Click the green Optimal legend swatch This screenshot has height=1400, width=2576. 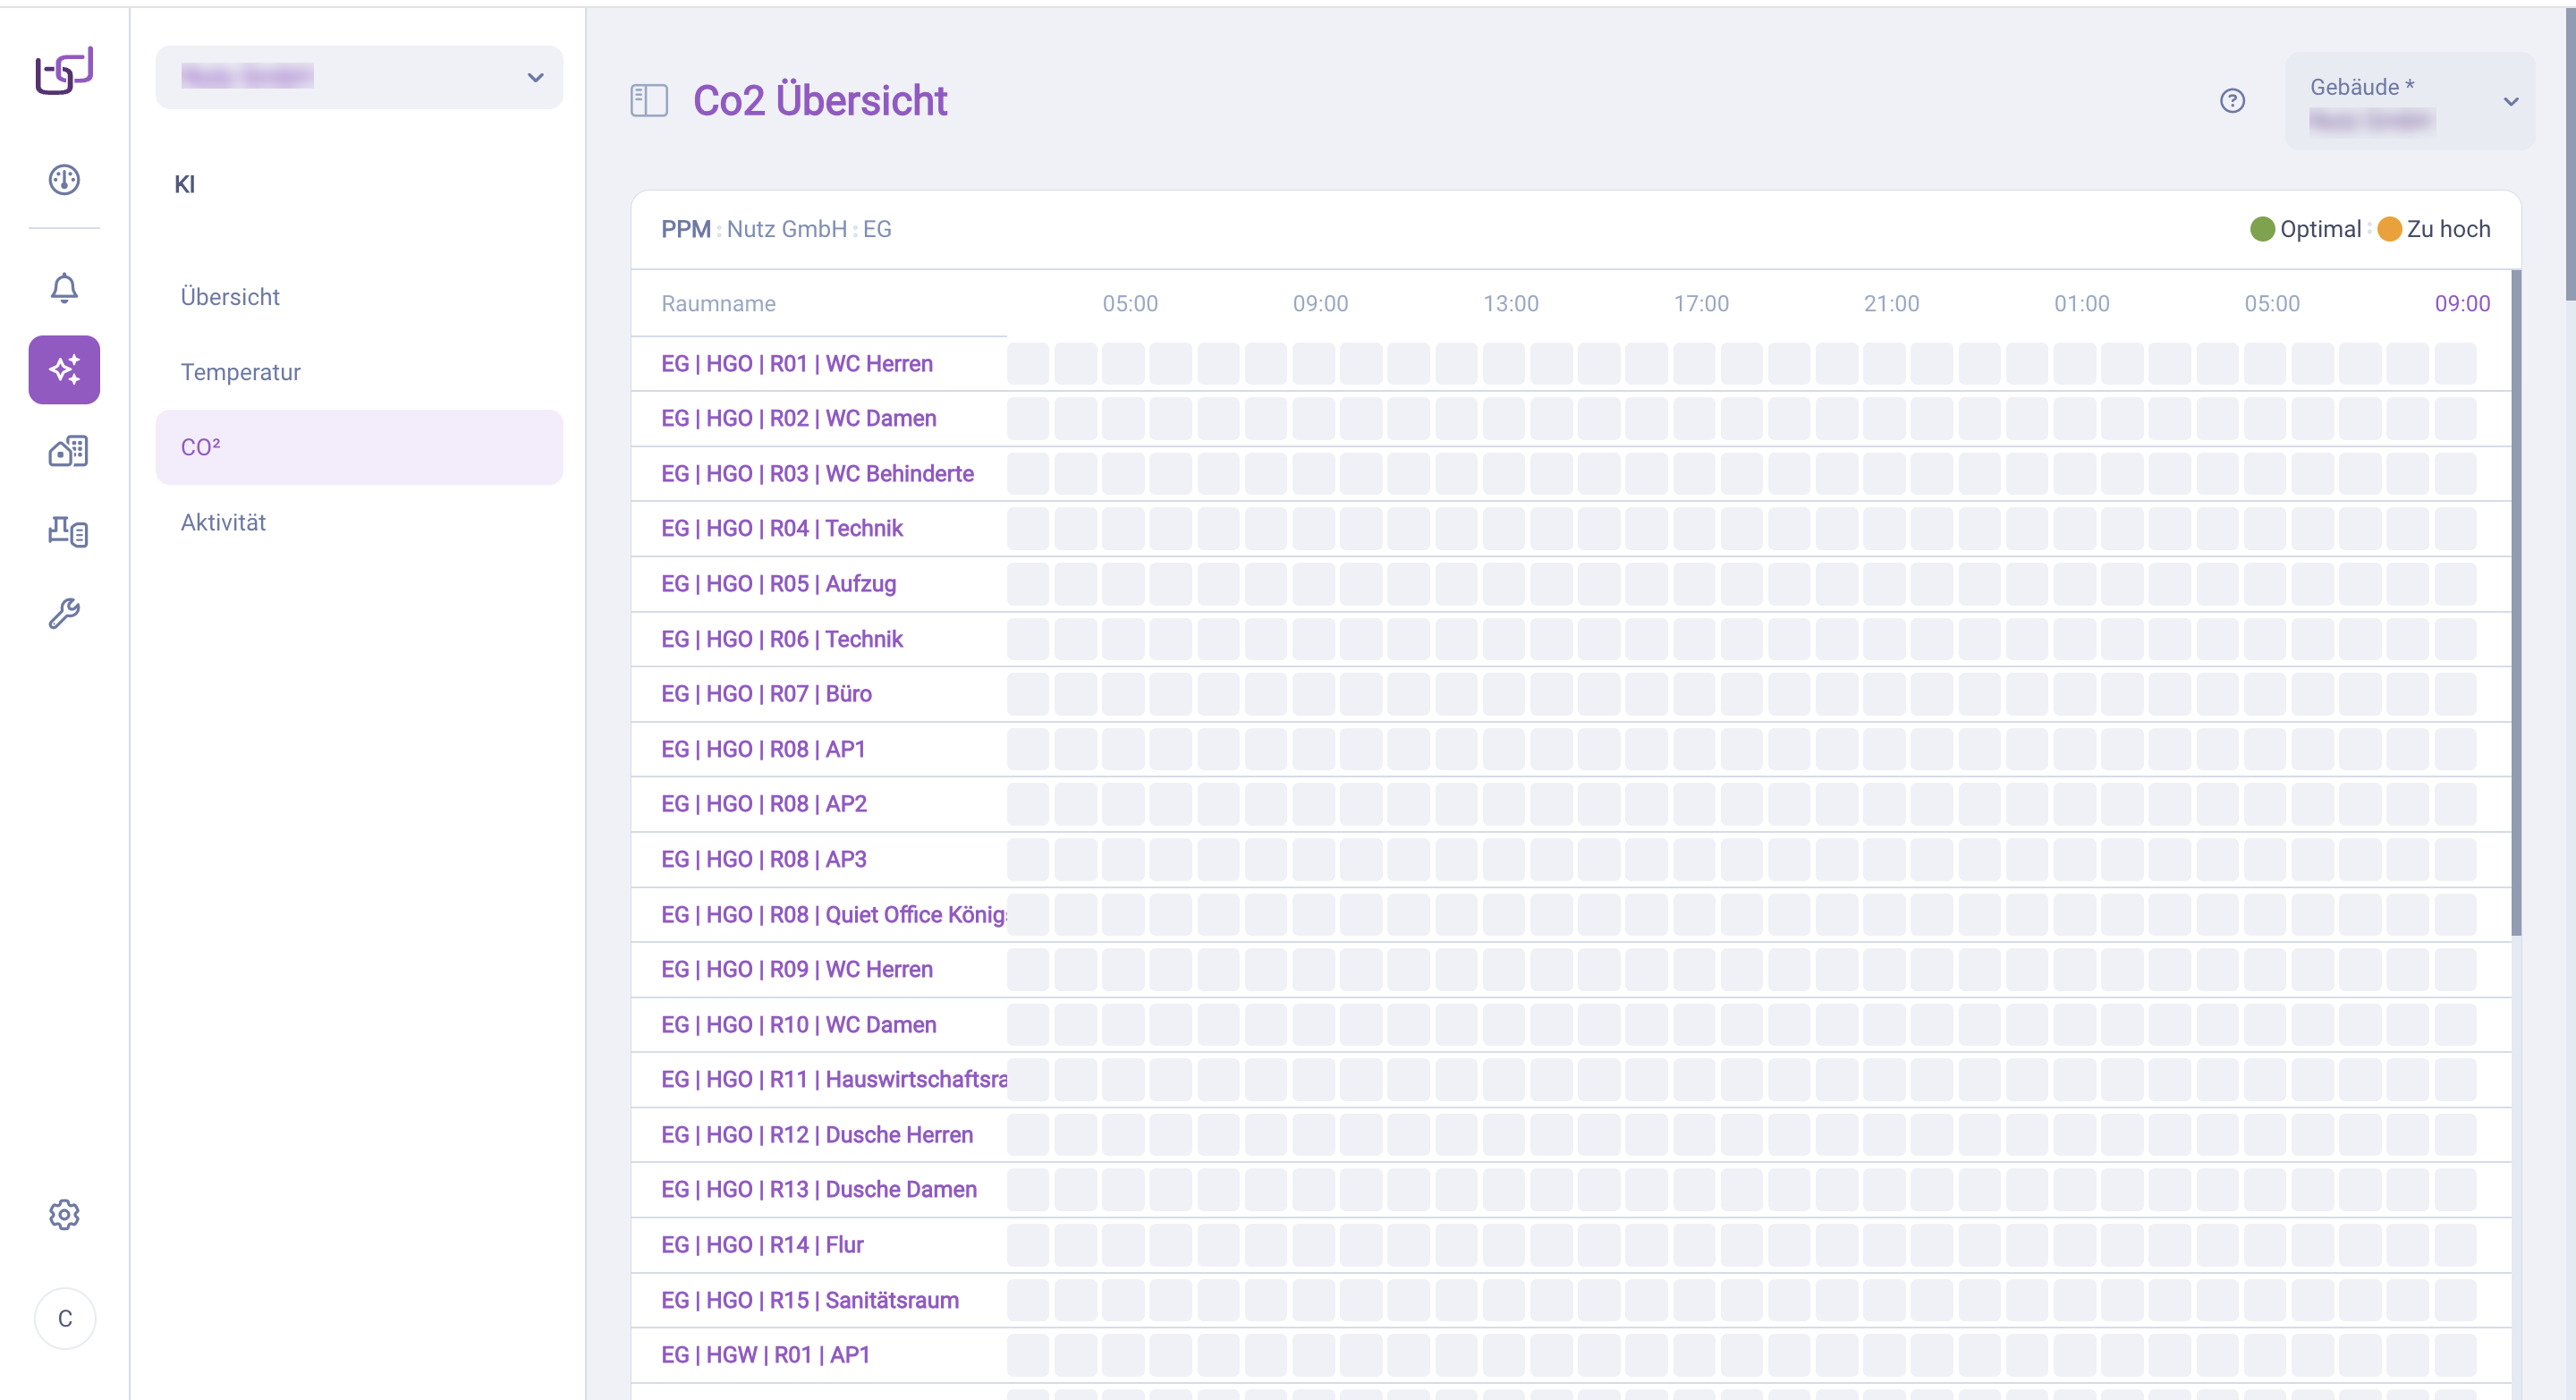tap(2262, 229)
